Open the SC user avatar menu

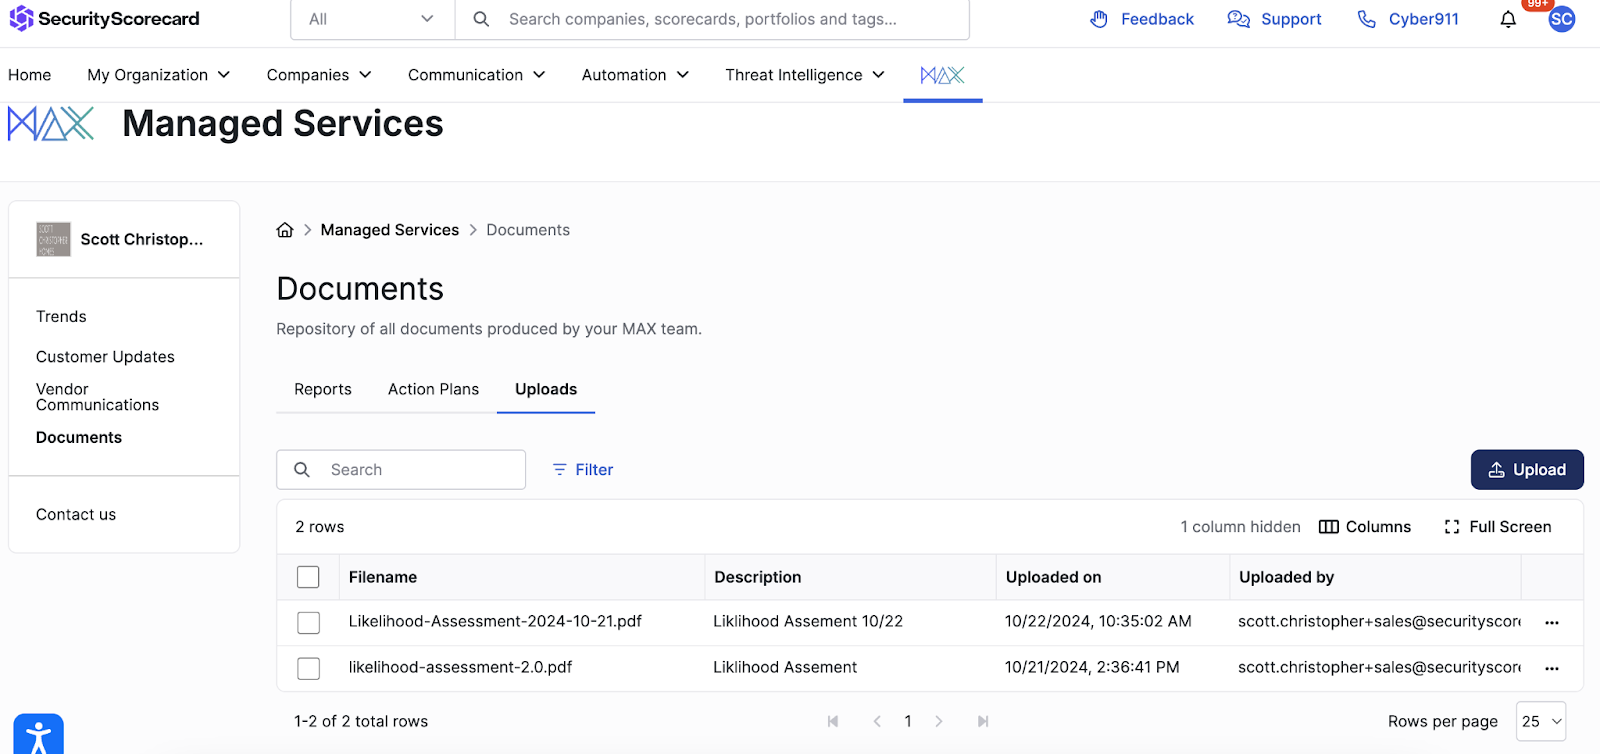1562,19
